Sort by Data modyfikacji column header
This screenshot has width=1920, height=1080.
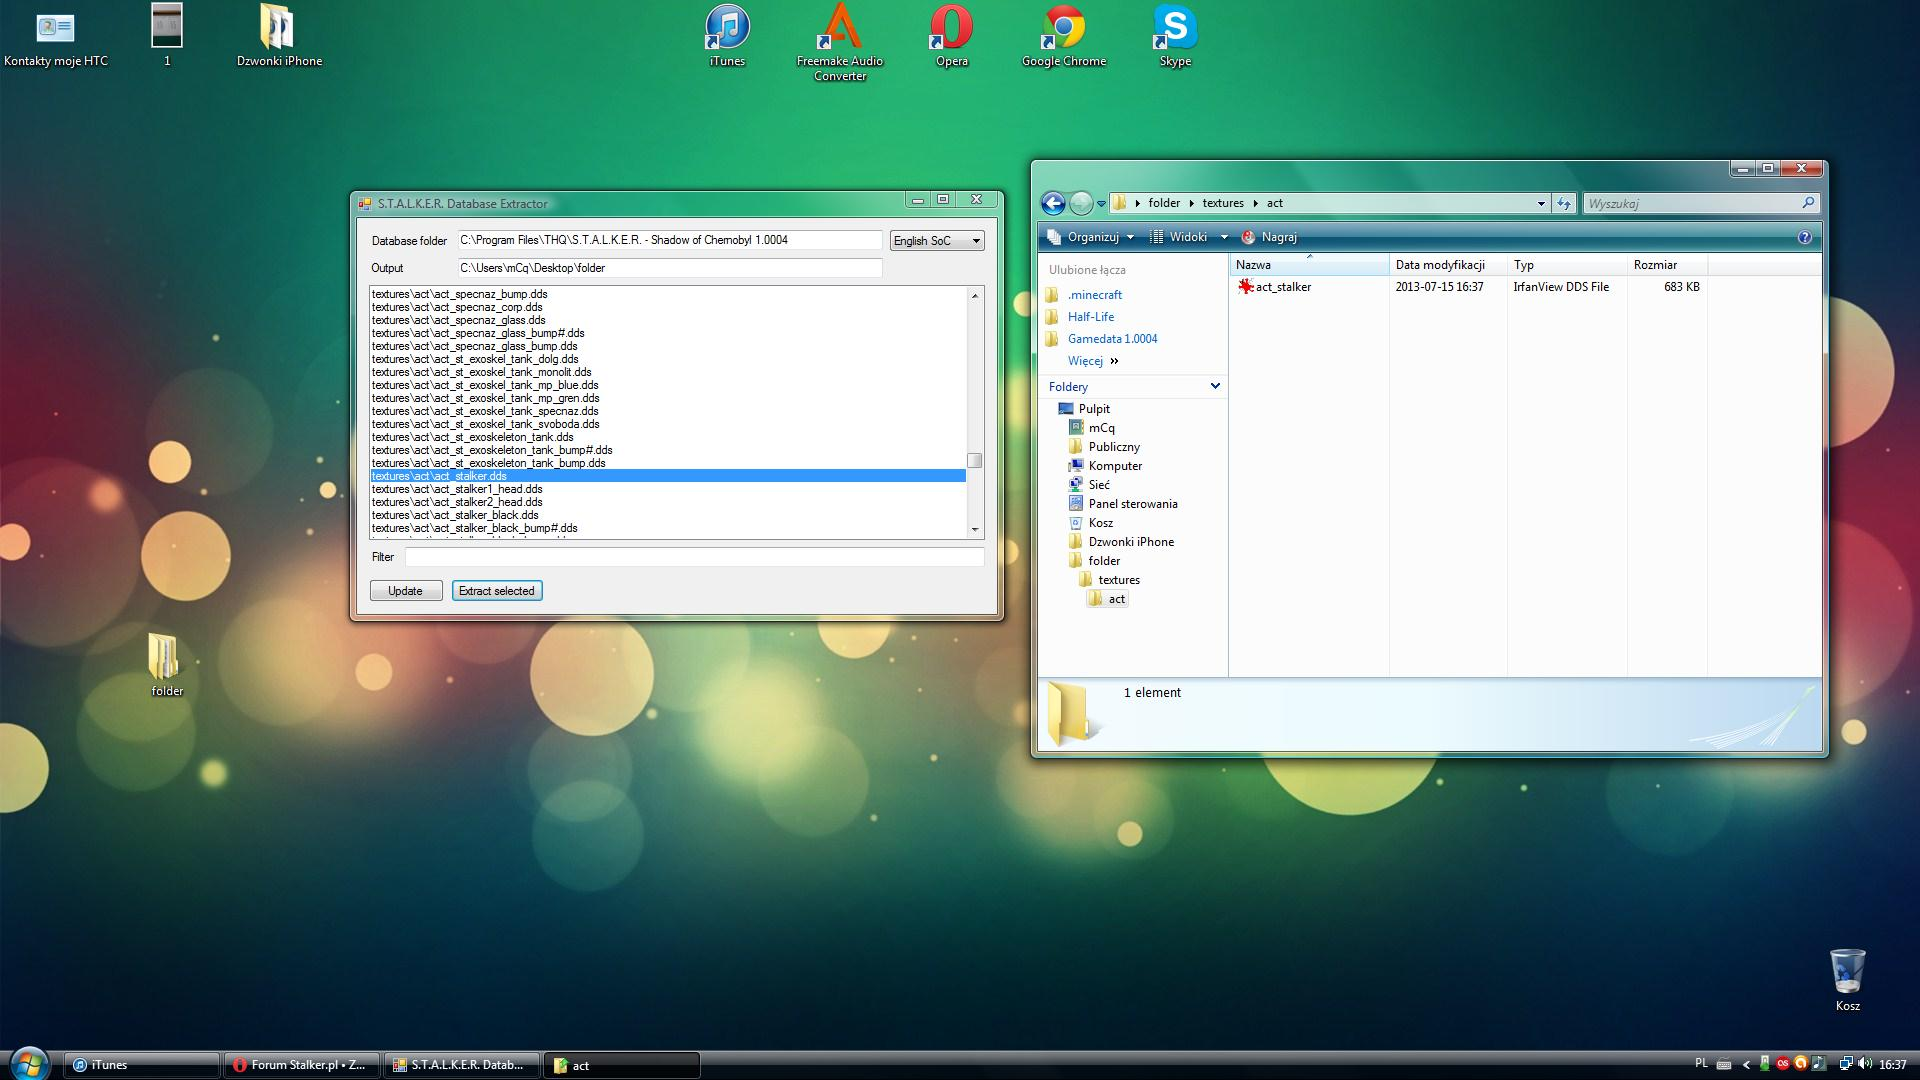click(1448, 265)
